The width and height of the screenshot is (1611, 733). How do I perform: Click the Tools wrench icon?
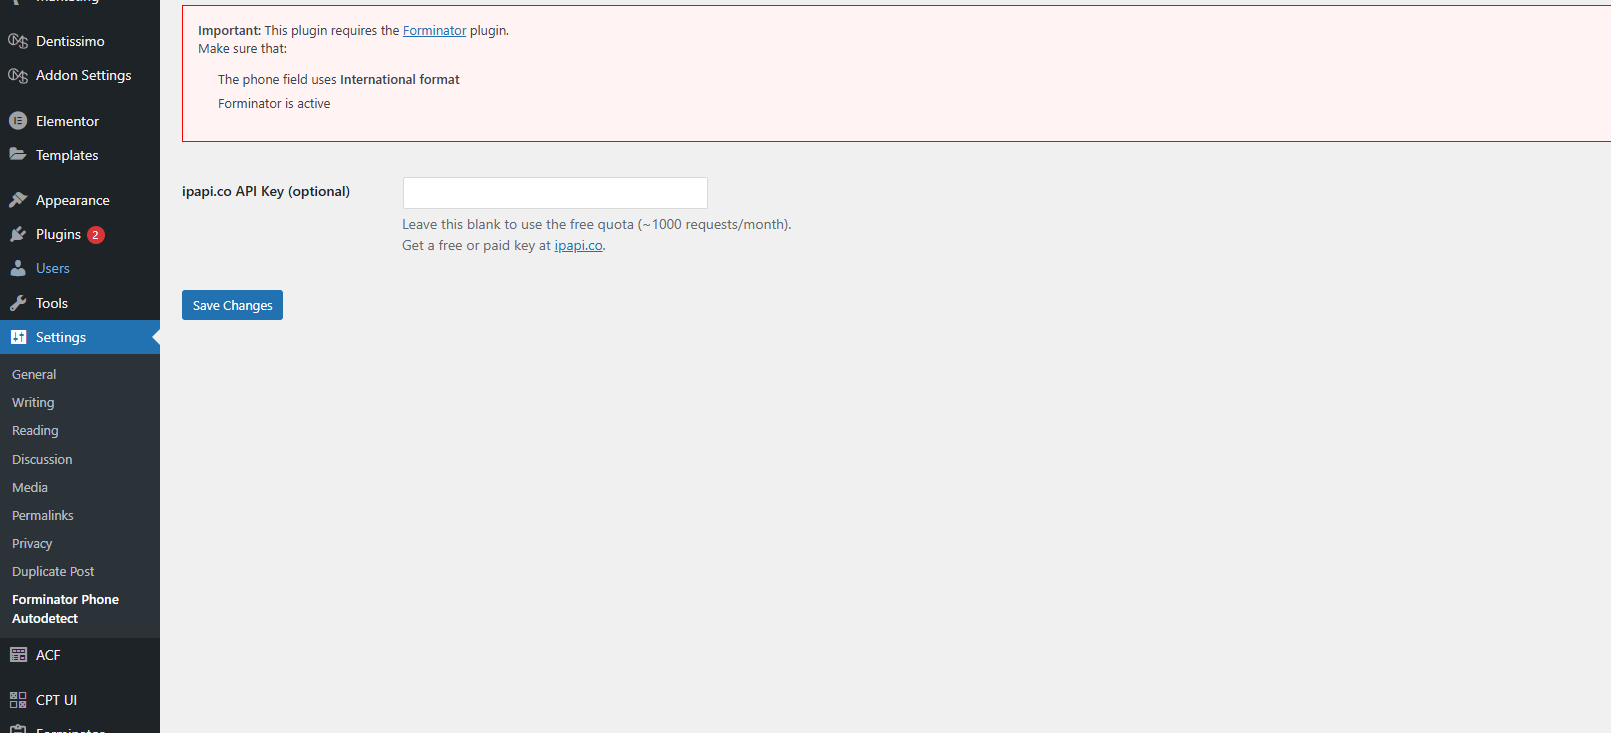click(x=18, y=303)
